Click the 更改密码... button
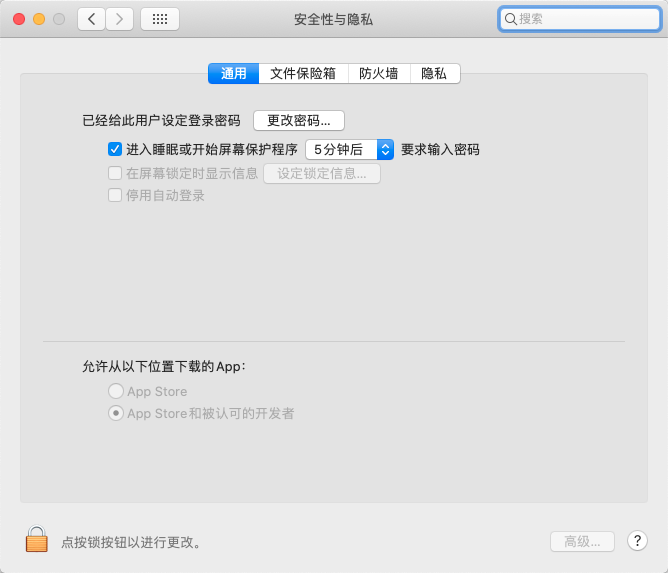 (x=299, y=121)
